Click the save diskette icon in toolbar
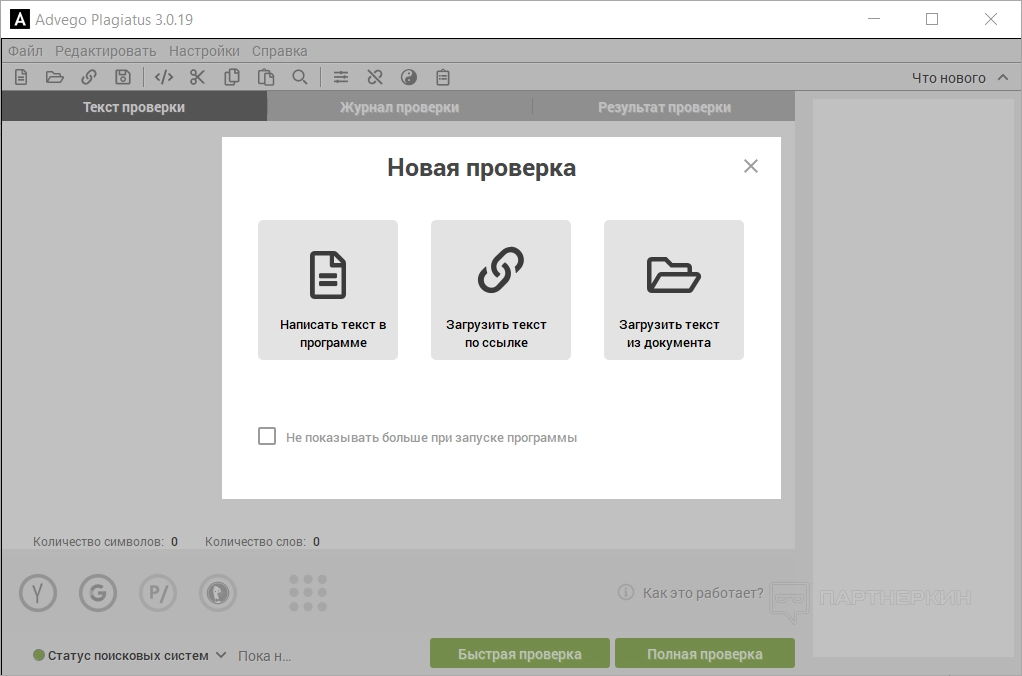 [122, 77]
